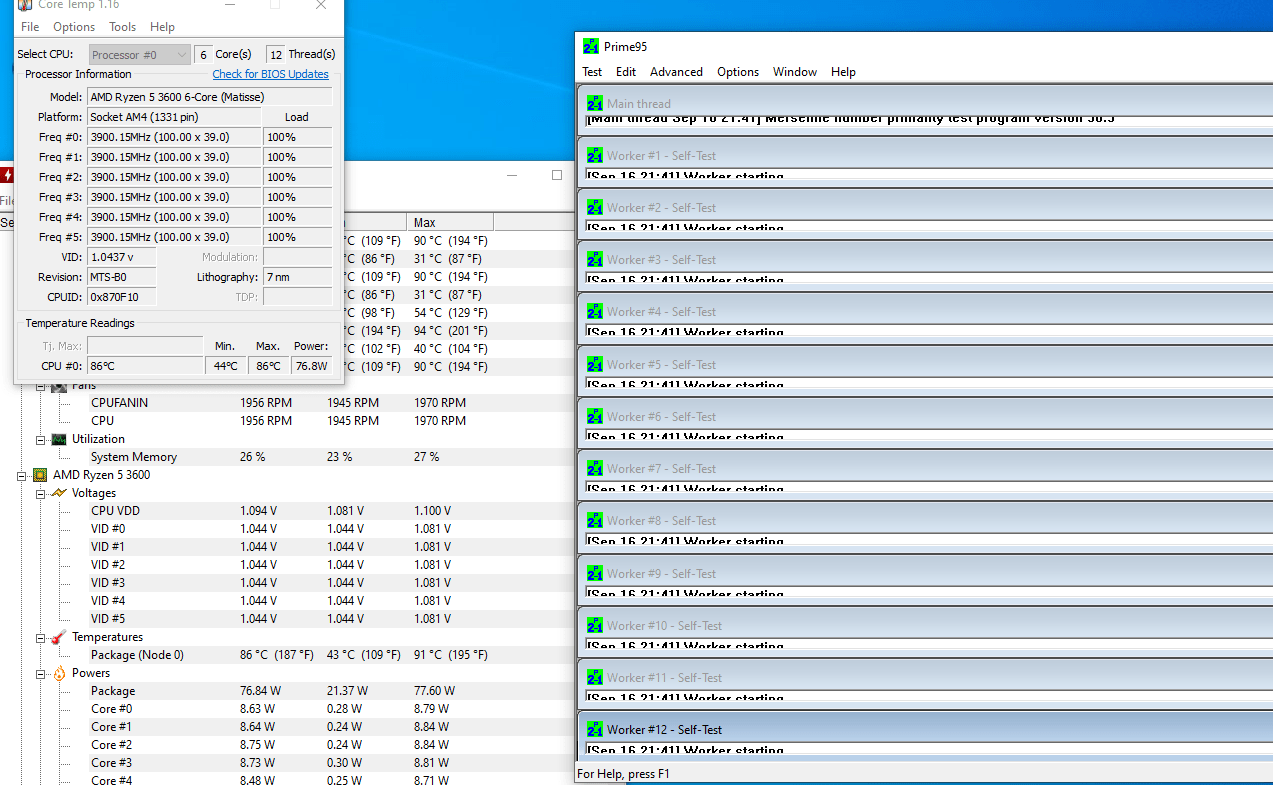
Task: Click the Check for BIOS Updates link
Action: pyautogui.click(x=270, y=74)
